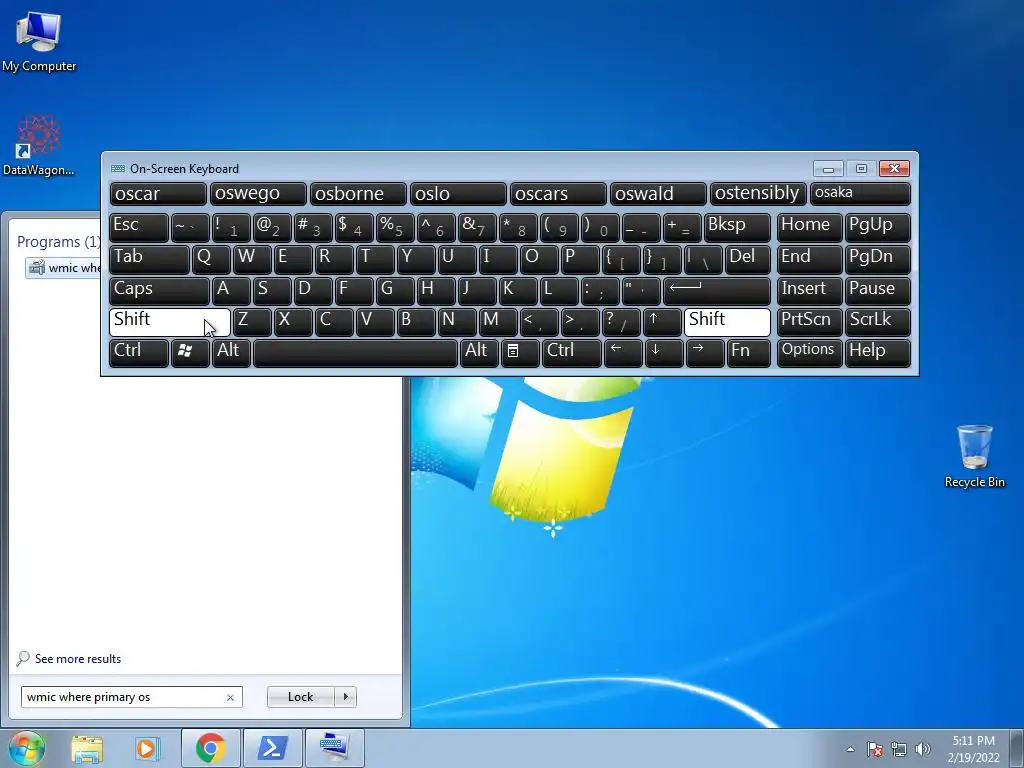Open On-Screen Keyboard Help key
Image resolution: width=1024 pixels, height=768 pixels.
tap(878, 352)
